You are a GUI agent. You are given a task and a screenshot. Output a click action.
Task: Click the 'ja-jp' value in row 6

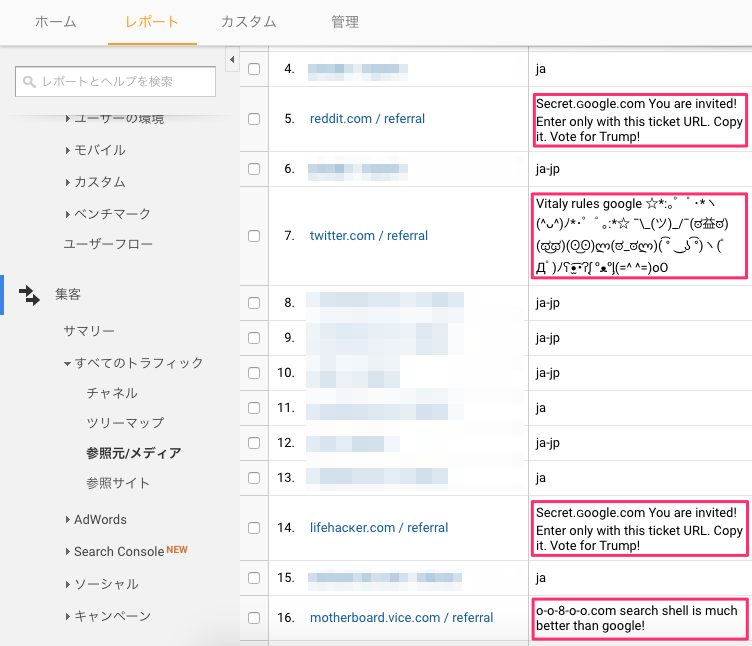tap(548, 169)
